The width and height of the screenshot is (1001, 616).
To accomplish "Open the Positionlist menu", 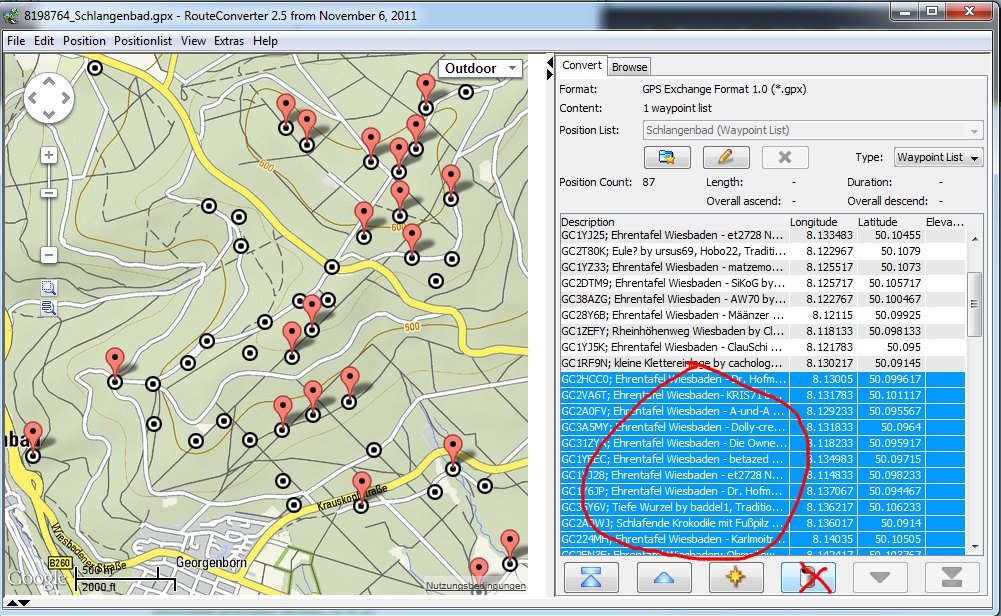I will pos(143,41).
